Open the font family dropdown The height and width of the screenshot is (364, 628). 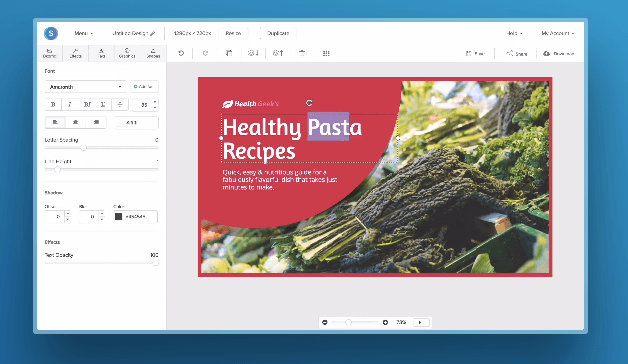85,87
